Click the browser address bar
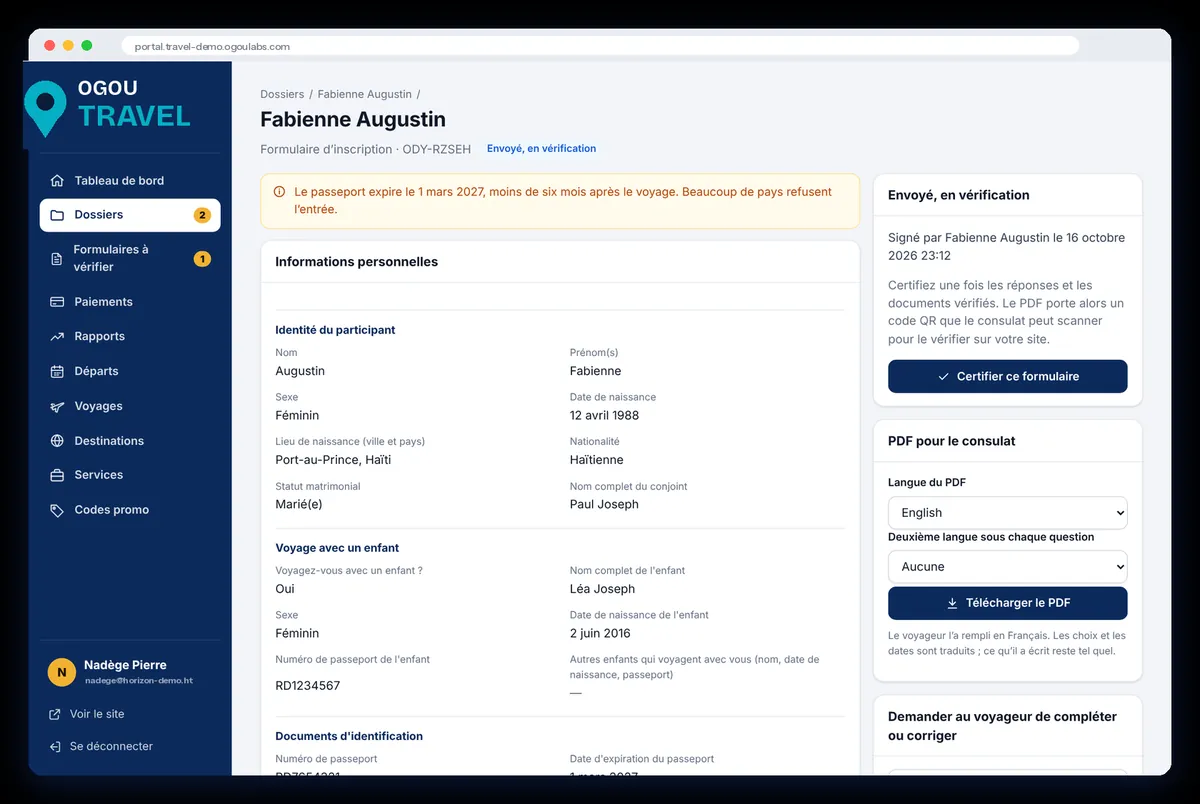Viewport: 1200px width, 804px height. pos(600,46)
